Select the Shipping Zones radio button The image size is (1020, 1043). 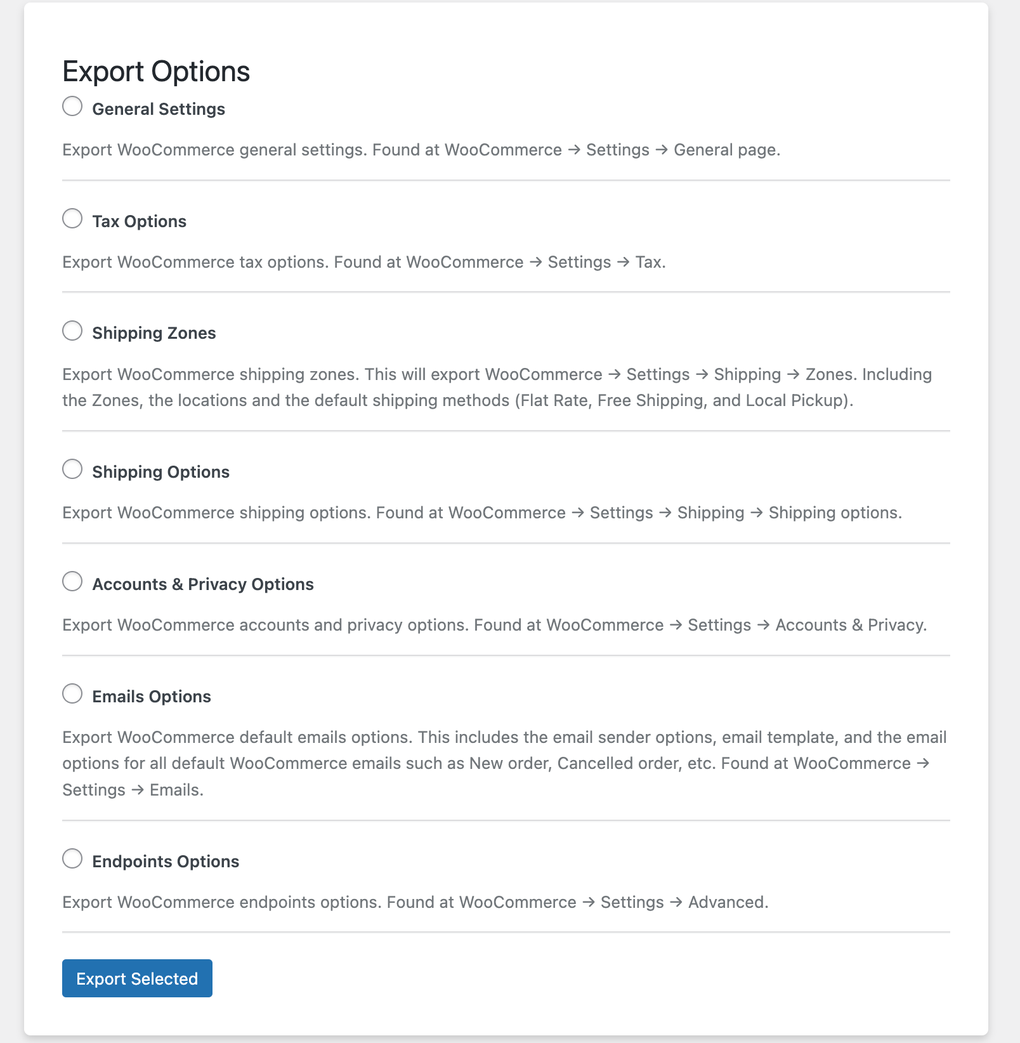(72, 330)
